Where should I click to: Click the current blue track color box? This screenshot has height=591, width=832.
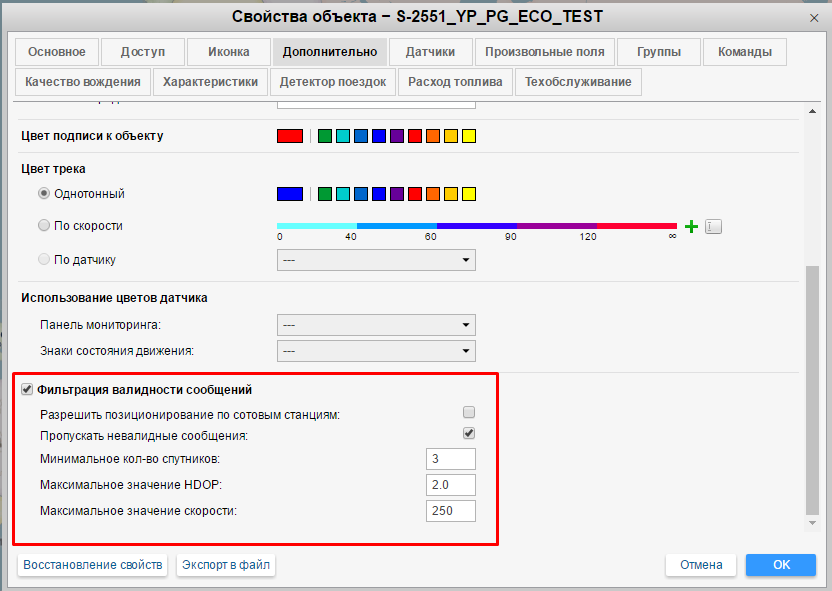click(x=290, y=194)
